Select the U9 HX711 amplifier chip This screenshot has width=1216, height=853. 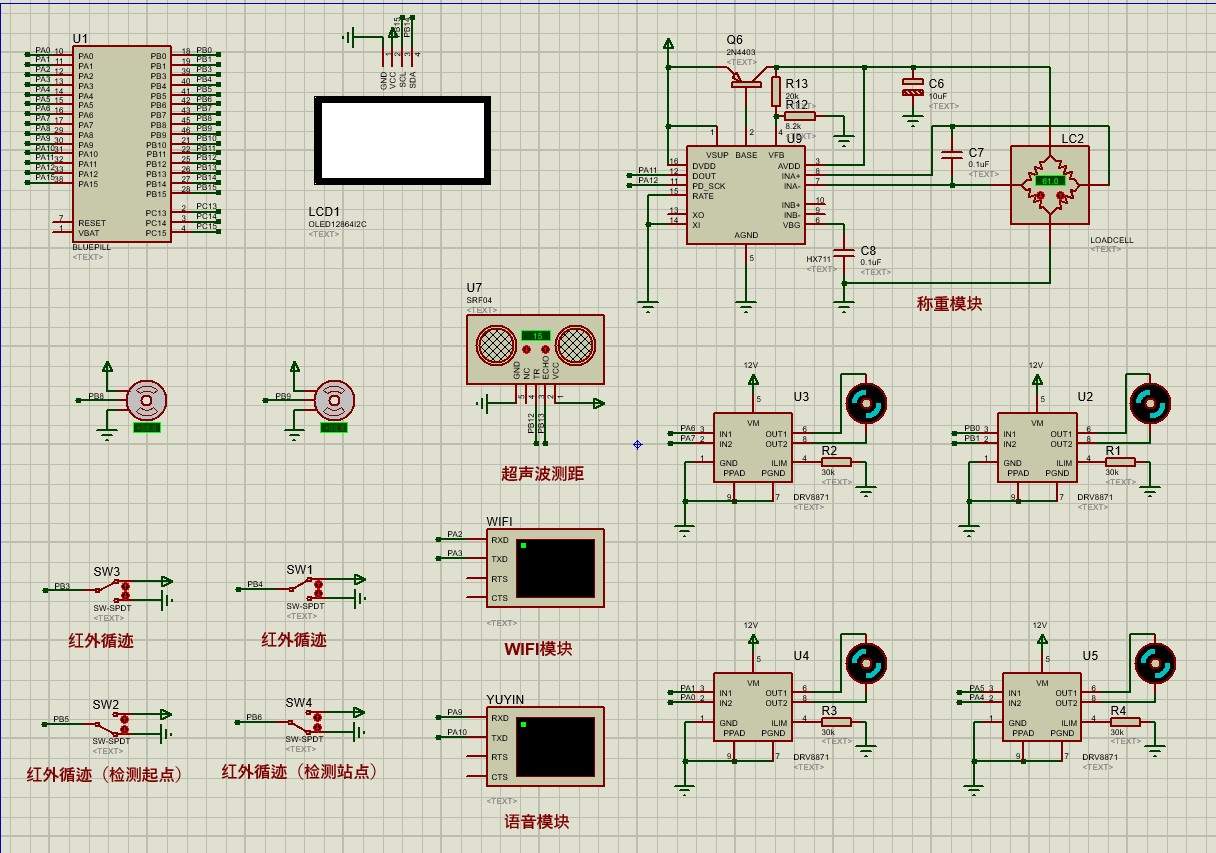[744, 196]
